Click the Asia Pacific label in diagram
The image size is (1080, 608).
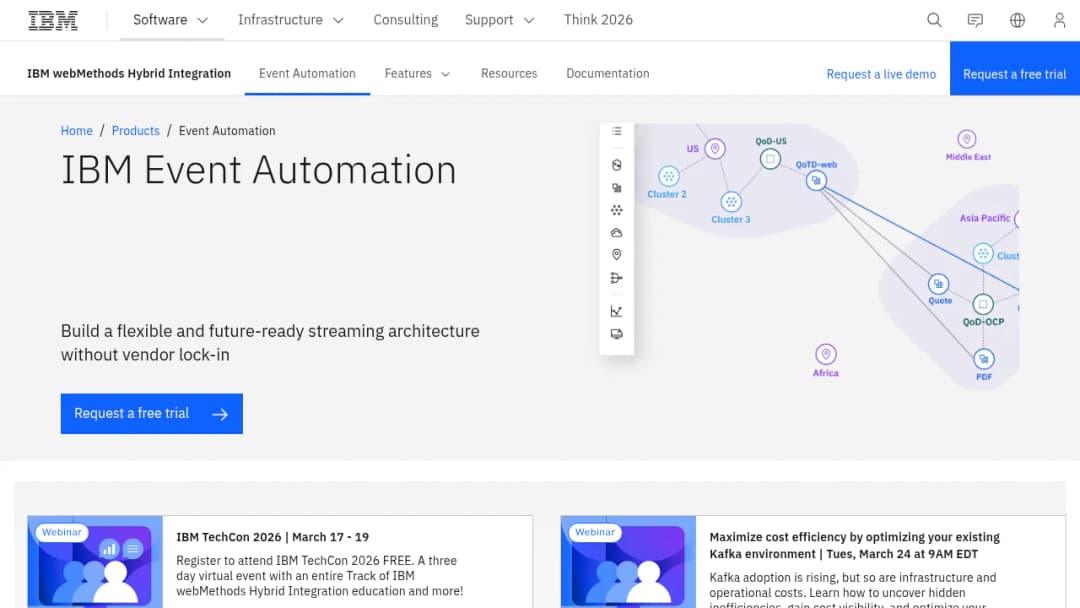(985, 218)
